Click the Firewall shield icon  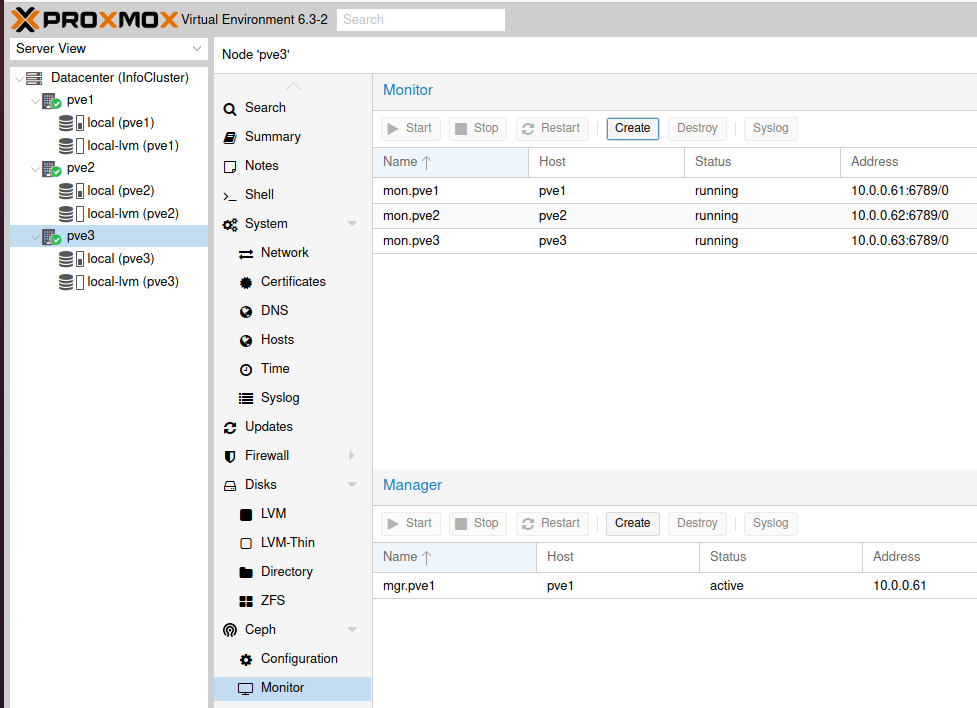[230, 456]
